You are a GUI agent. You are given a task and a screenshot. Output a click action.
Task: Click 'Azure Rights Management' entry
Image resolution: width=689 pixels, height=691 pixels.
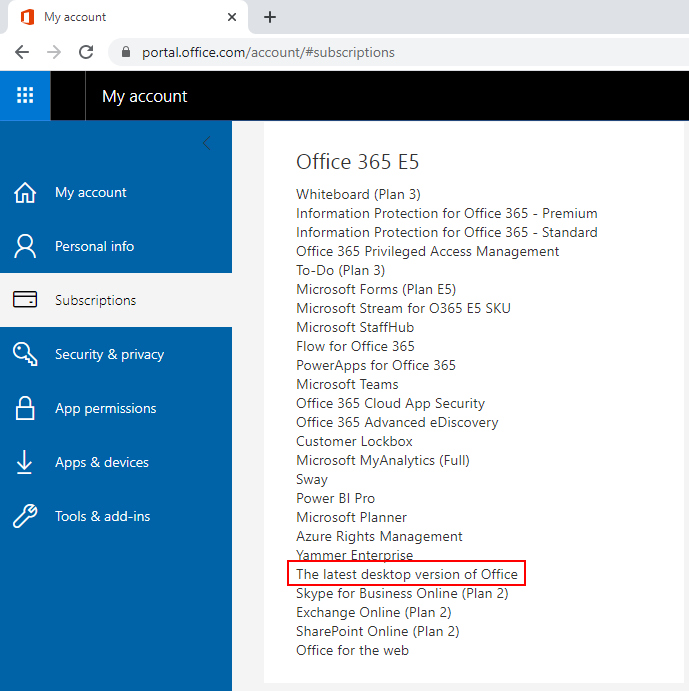point(379,536)
